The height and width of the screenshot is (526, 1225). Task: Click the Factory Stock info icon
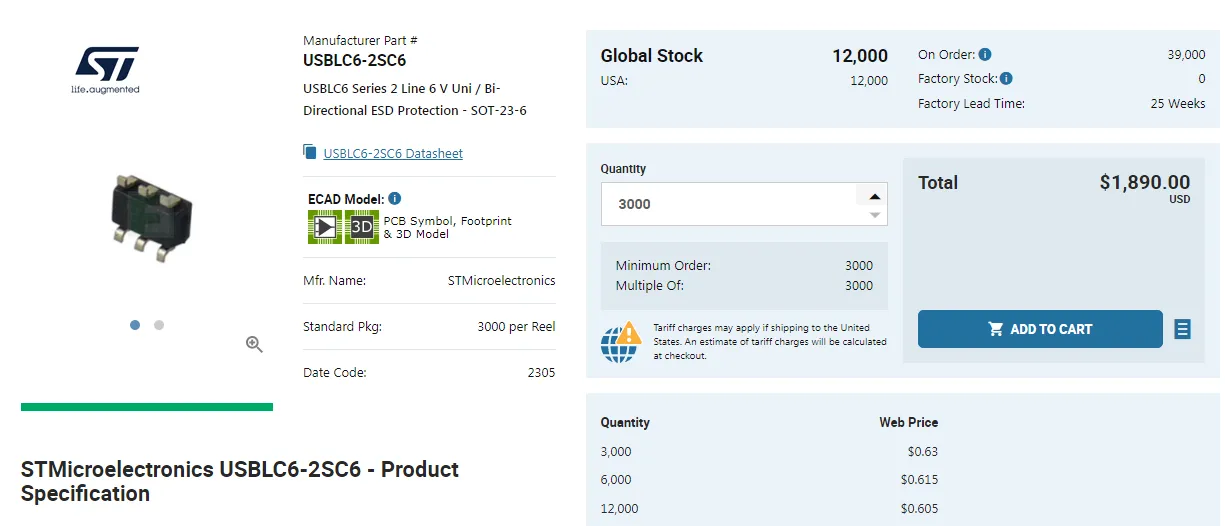[1006, 78]
